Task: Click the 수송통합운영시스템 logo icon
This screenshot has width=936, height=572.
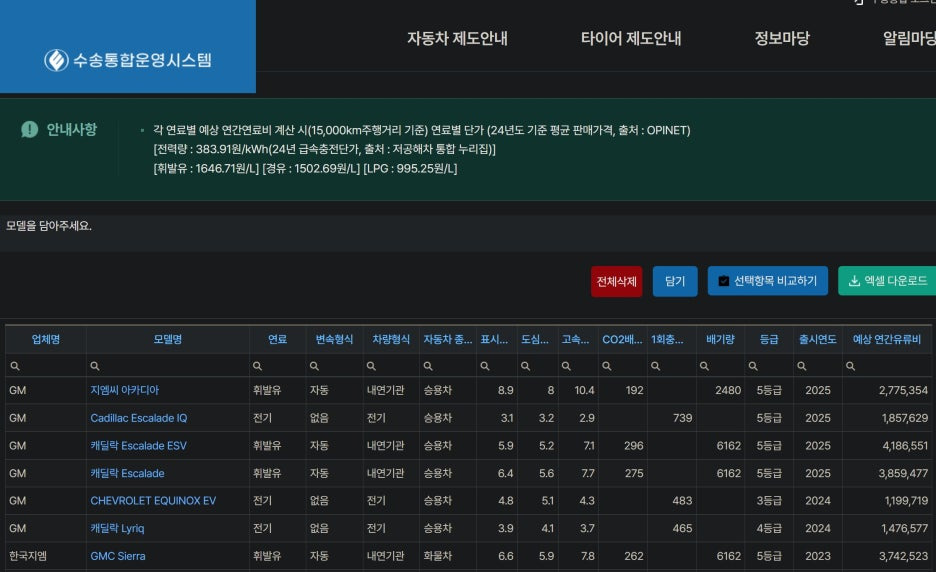Action: [x=56, y=60]
